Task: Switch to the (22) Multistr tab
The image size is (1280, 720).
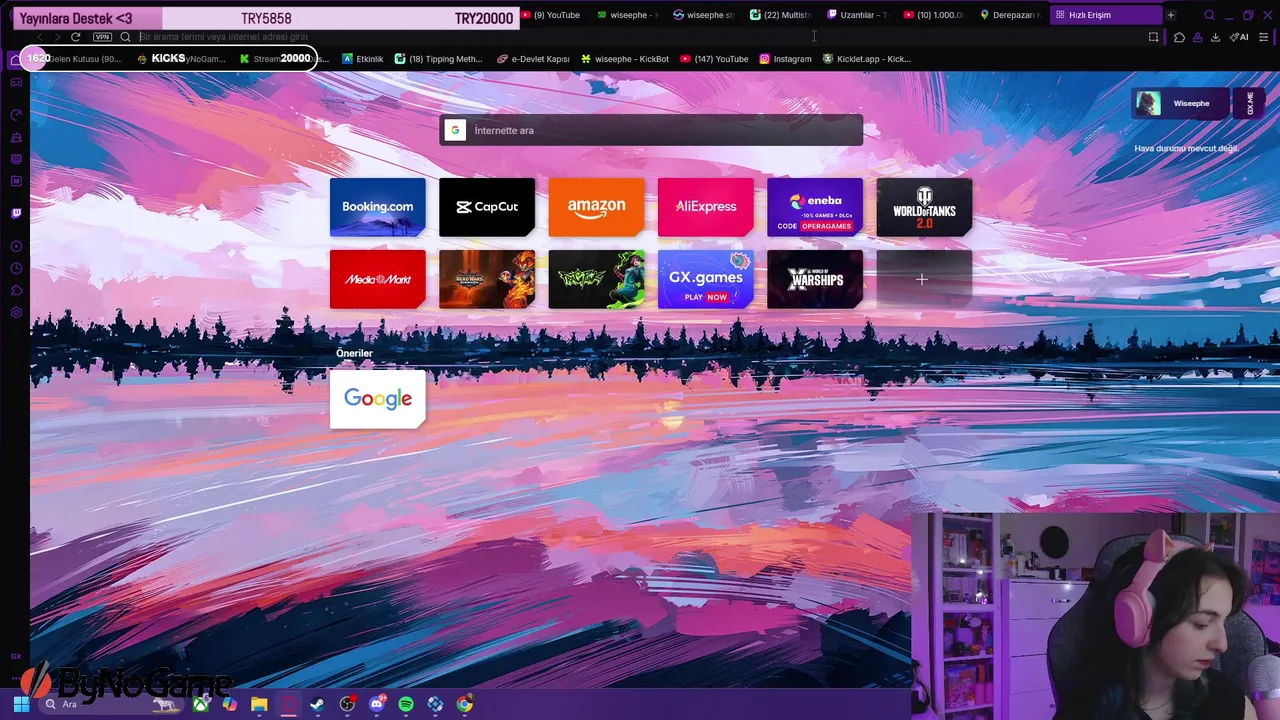Action: (782, 15)
